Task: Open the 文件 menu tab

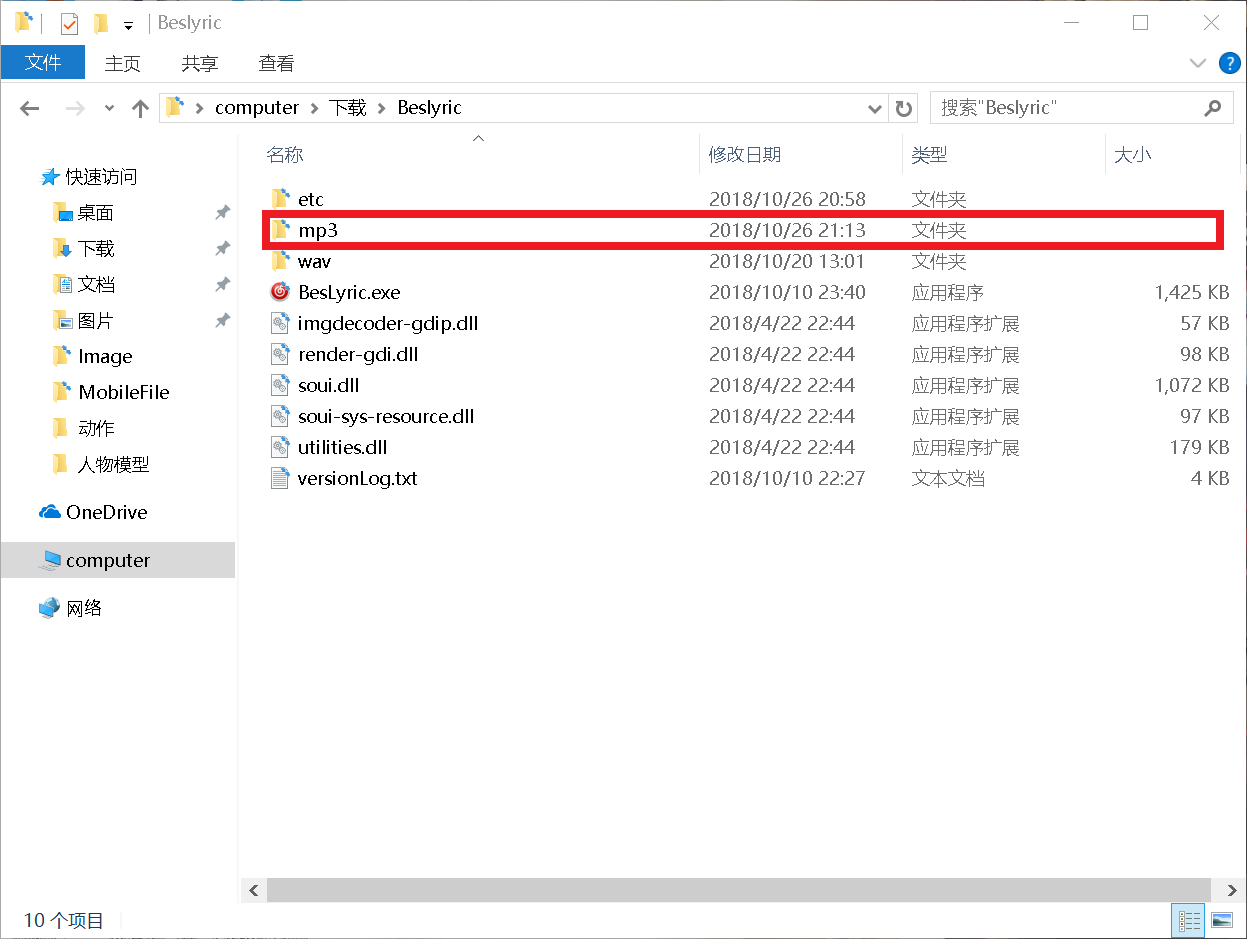Action: coord(43,63)
